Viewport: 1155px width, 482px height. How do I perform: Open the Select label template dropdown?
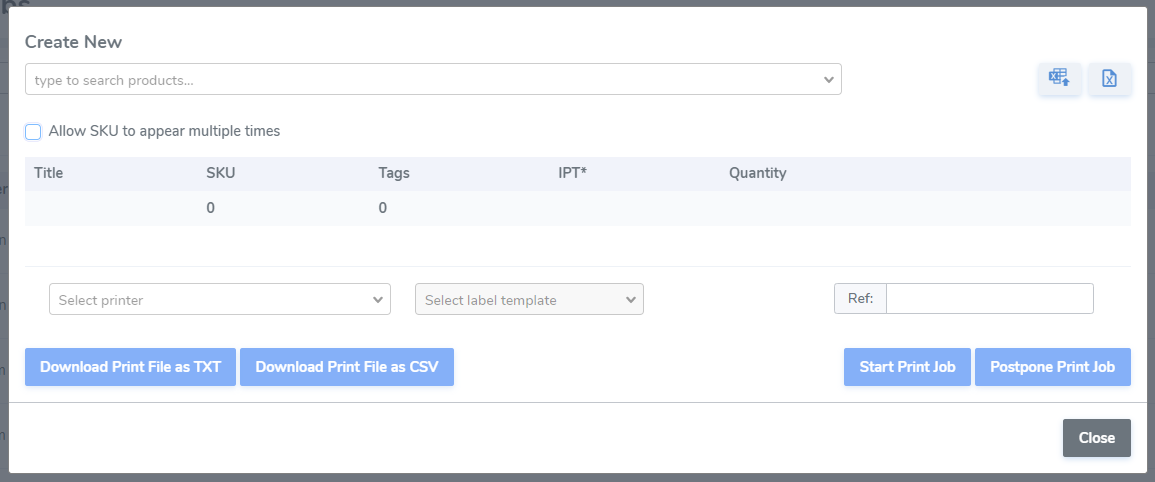(x=529, y=299)
